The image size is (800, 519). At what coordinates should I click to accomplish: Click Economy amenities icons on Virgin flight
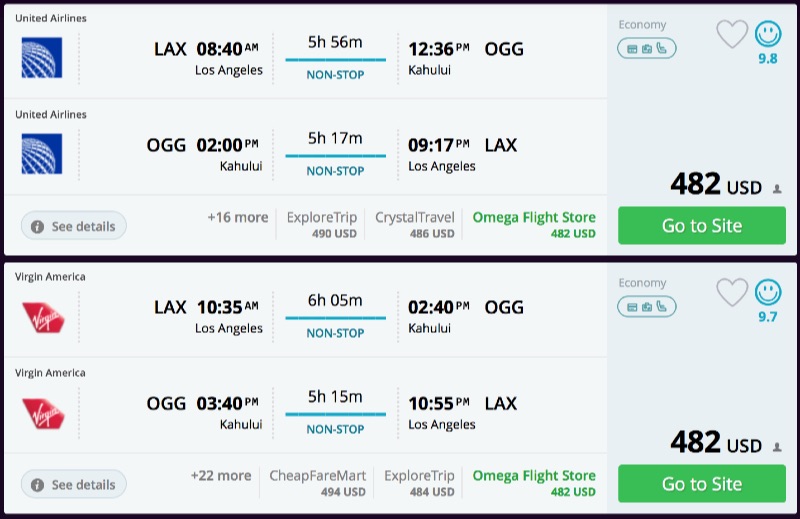(x=647, y=305)
